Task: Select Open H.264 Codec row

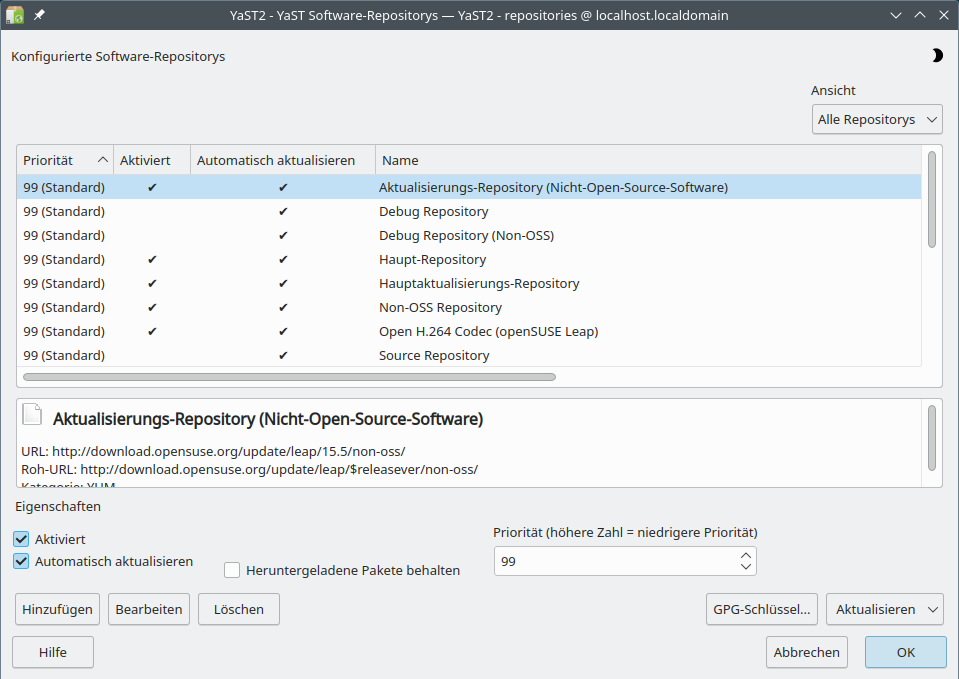Action: (469, 331)
